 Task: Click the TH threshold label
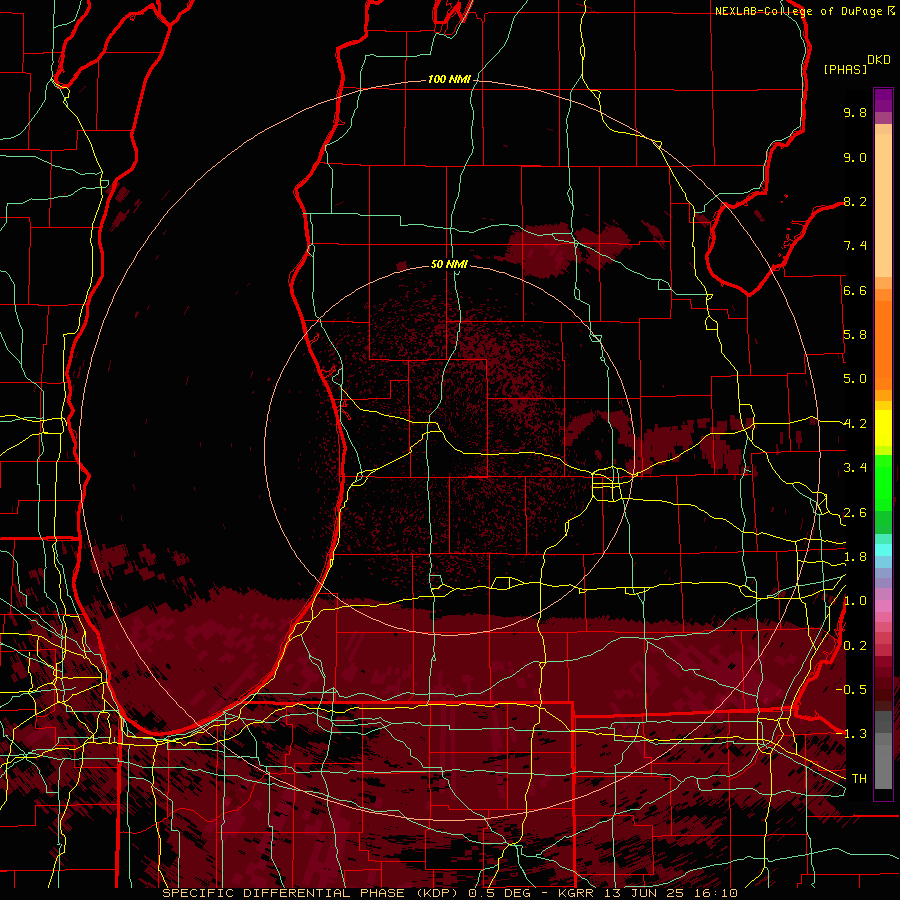point(859,779)
